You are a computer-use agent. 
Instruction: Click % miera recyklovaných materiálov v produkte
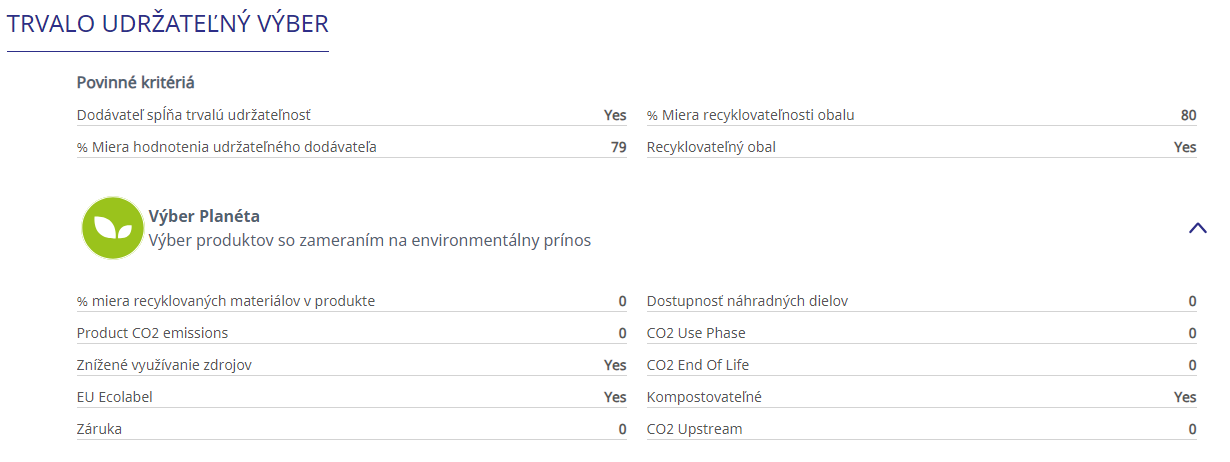pos(226,301)
